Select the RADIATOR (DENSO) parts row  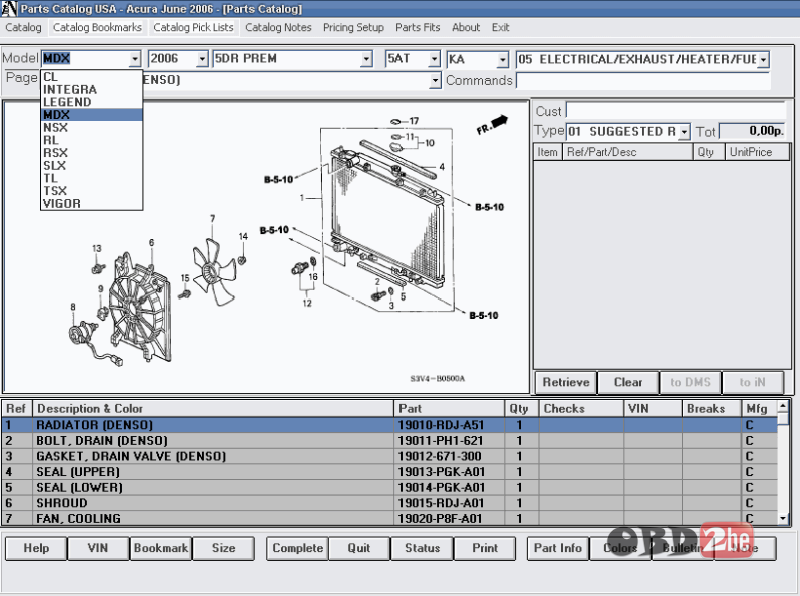point(390,425)
